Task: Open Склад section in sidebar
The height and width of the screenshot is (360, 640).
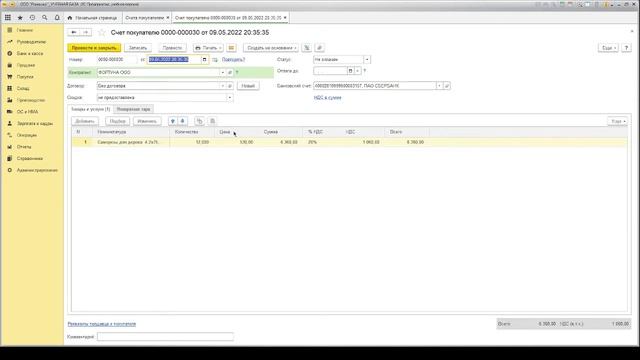Action: pos(23,89)
